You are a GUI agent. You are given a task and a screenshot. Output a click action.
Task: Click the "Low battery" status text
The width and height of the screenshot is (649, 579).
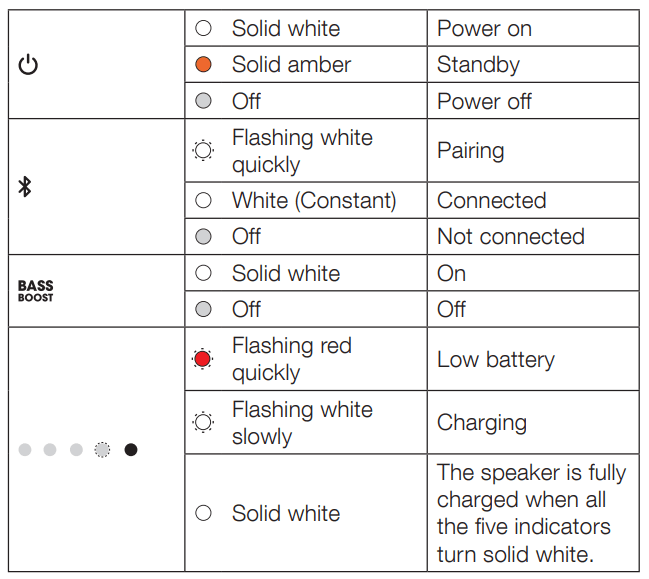coord(495,360)
